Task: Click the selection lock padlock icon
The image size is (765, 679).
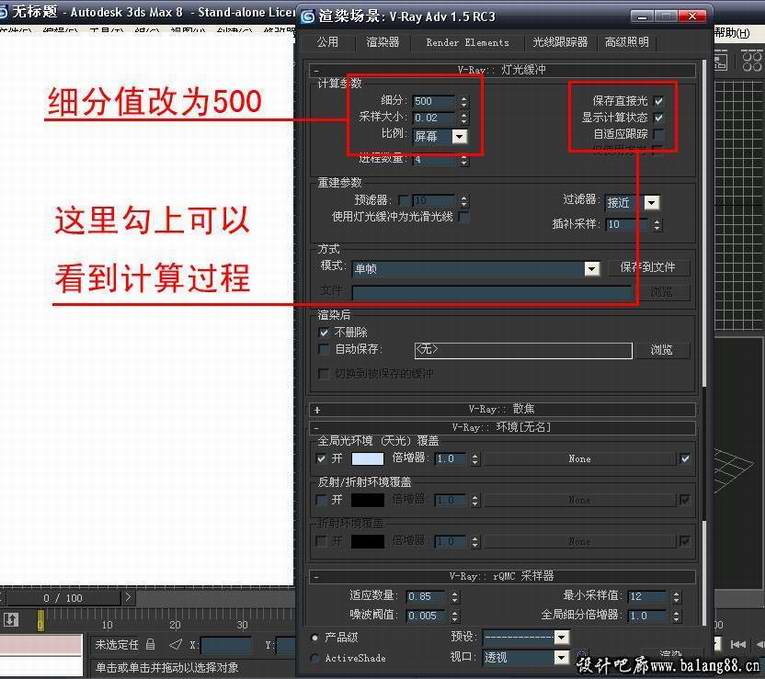Action: 151,645
